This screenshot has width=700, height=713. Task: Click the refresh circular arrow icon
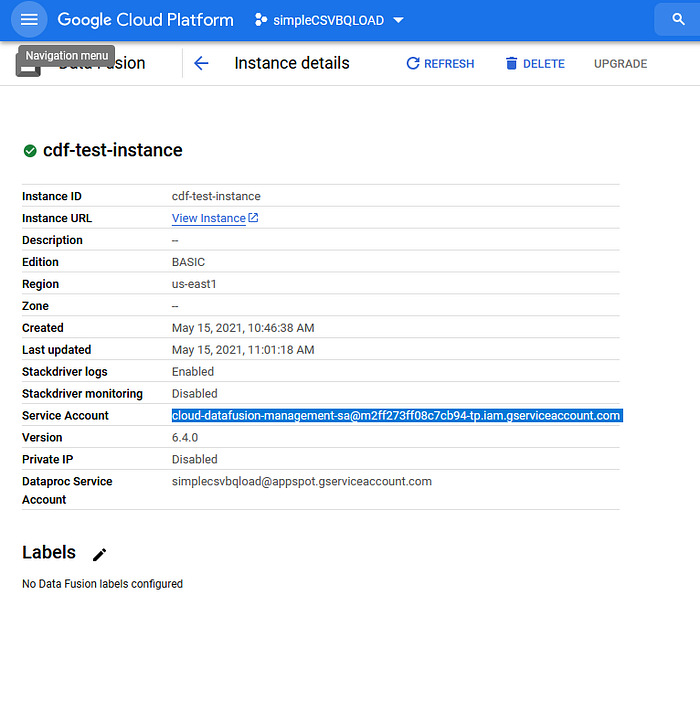[x=413, y=63]
